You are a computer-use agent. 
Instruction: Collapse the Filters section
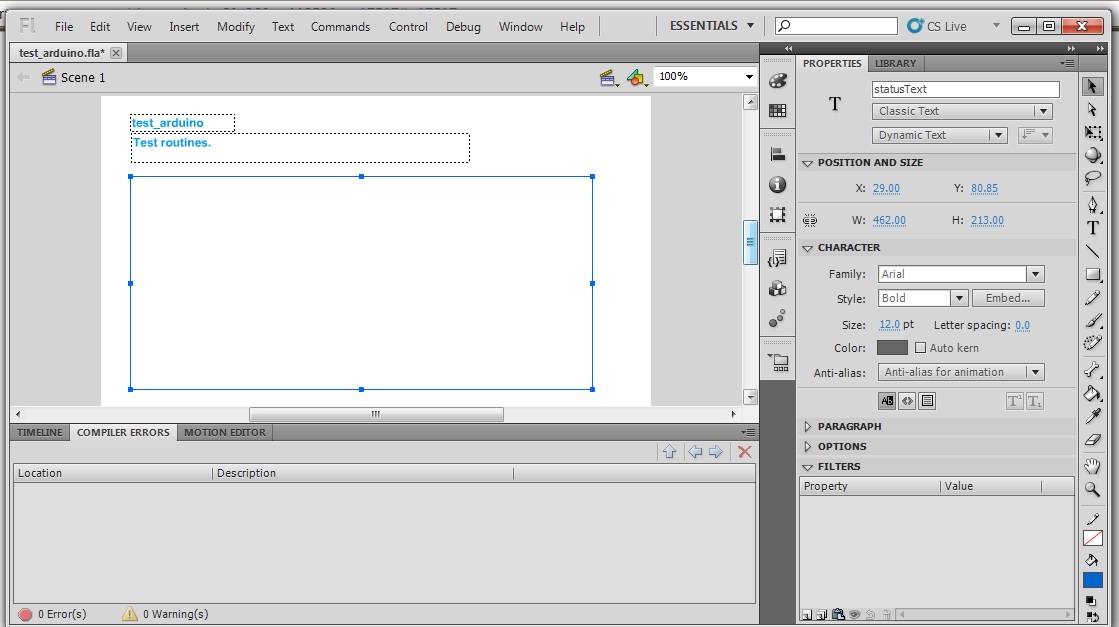(808, 467)
